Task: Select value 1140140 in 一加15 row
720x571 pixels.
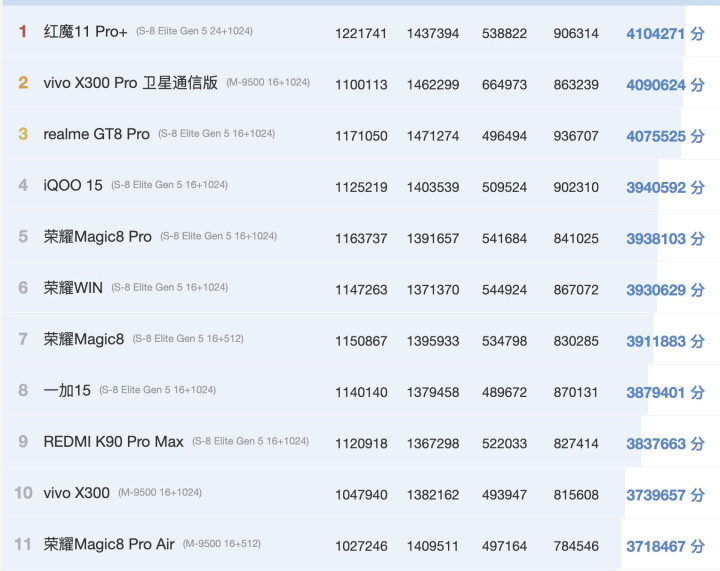Action: pyautogui.click(x=361, y=392)
